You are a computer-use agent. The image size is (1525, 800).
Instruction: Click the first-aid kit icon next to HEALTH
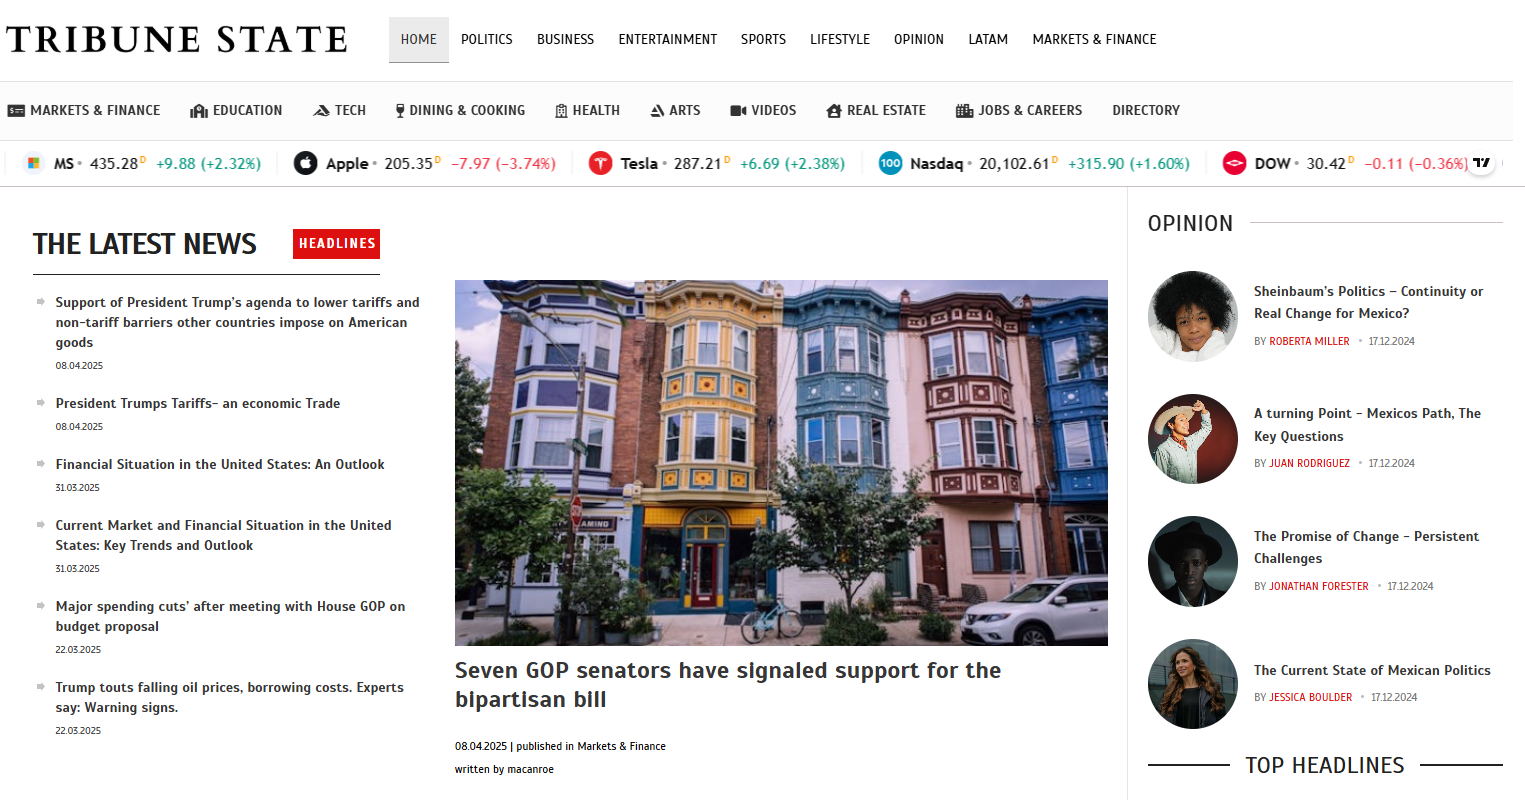(561, 110)
